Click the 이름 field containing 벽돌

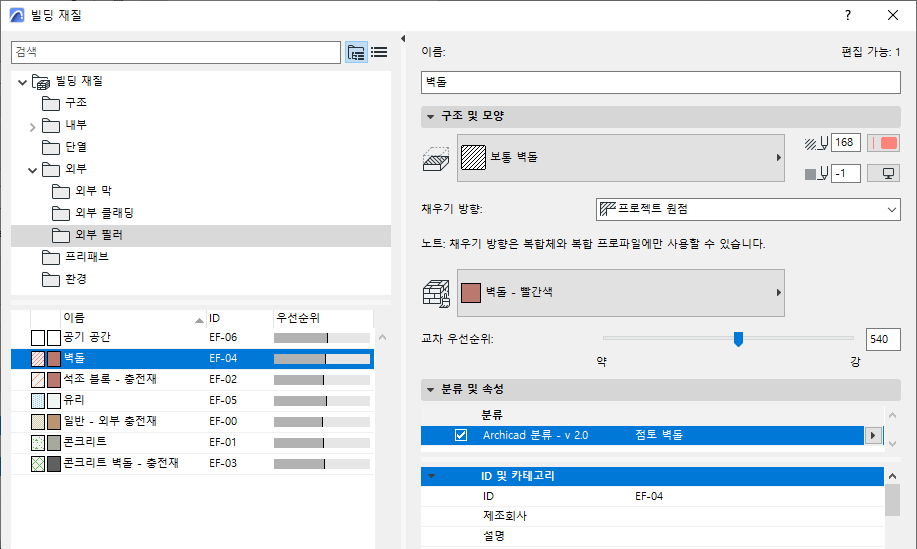pyautogui.click(x=660, y=82)
